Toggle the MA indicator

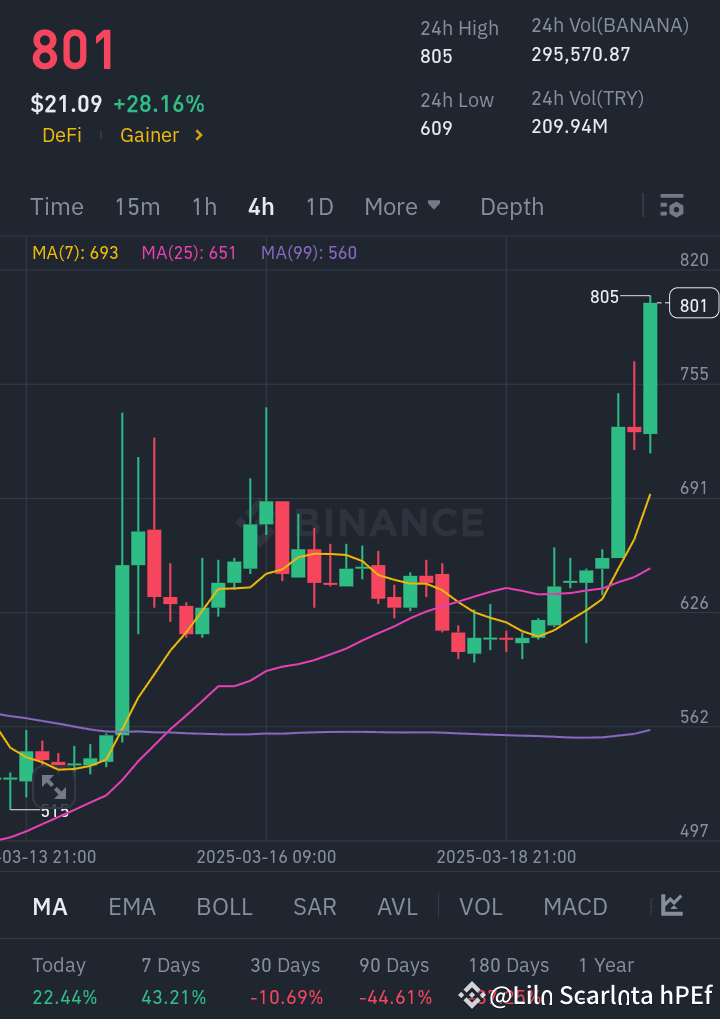(x=50, y=907)
